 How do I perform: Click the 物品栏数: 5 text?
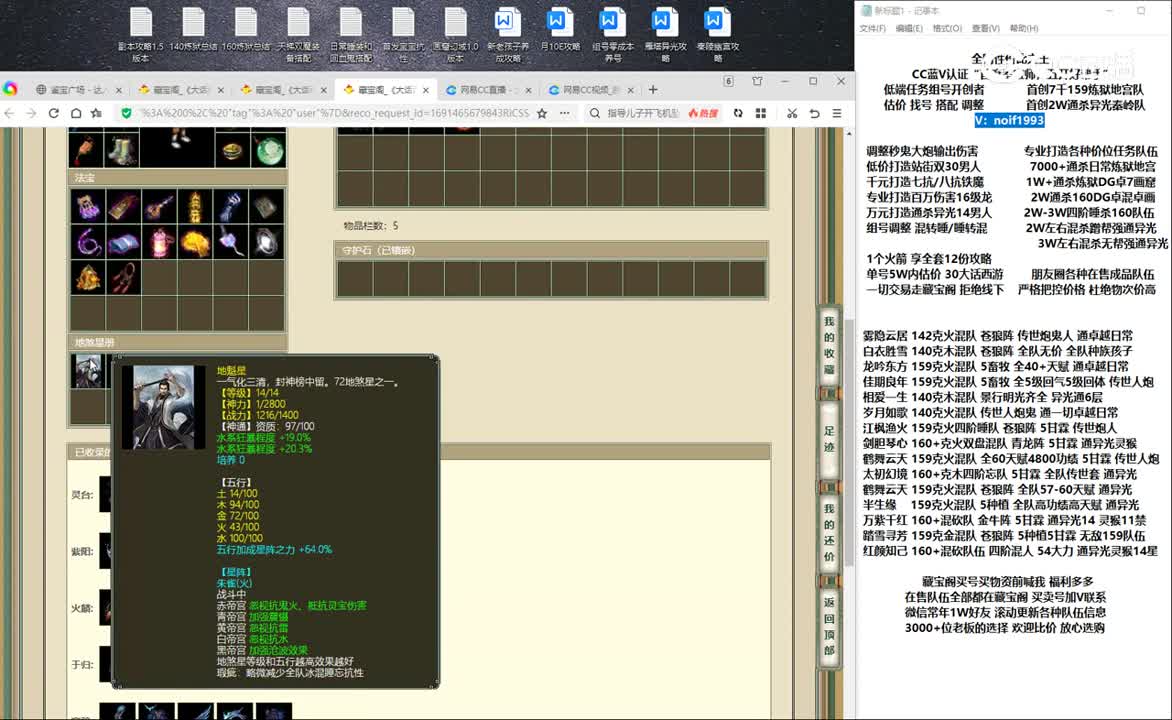coord(371,226)
